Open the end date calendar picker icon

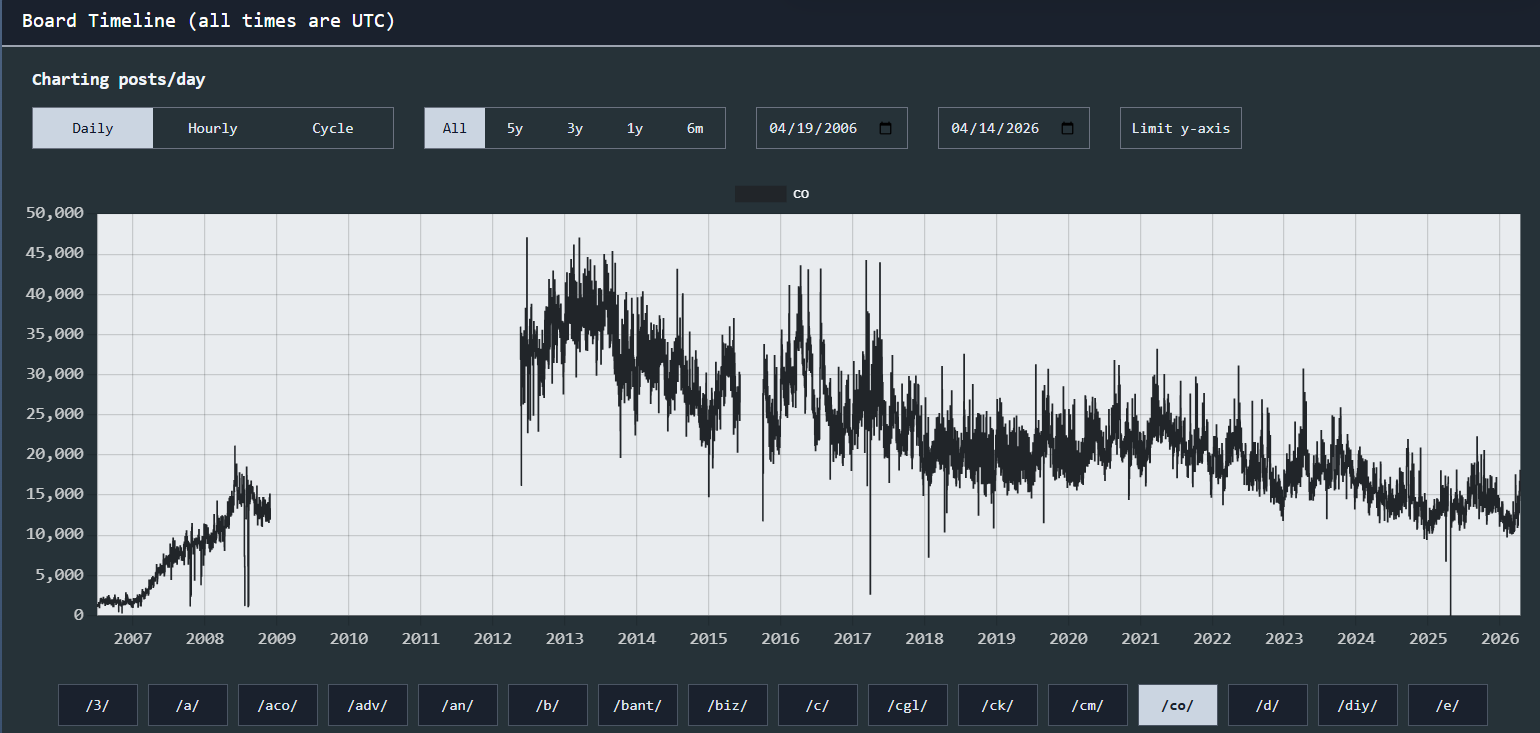[x=1067, y=128]
